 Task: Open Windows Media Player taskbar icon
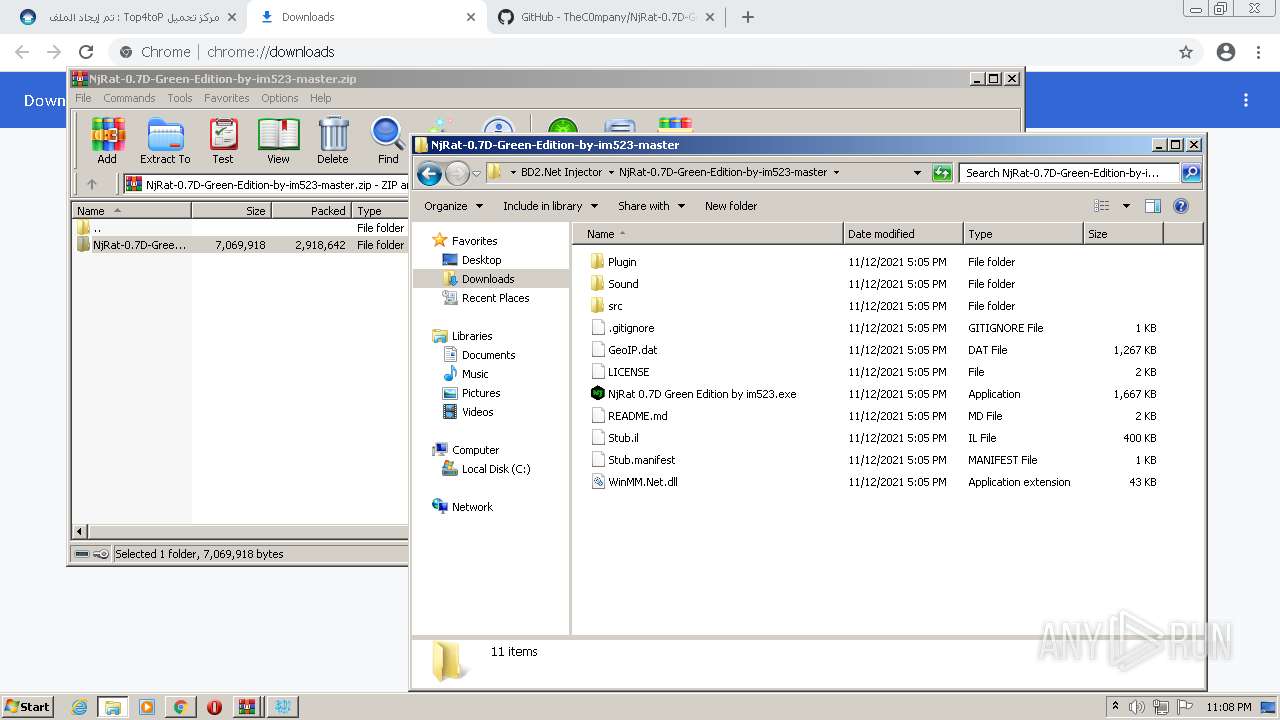(x=147, y=707)
